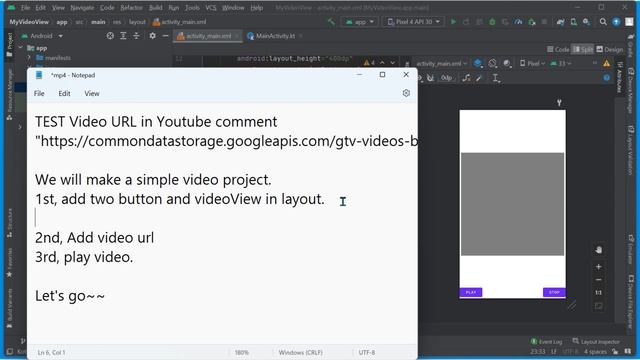Screen dimensions: 640x360
Task: Collapse the app module tree node
Action: pos(21,48)
